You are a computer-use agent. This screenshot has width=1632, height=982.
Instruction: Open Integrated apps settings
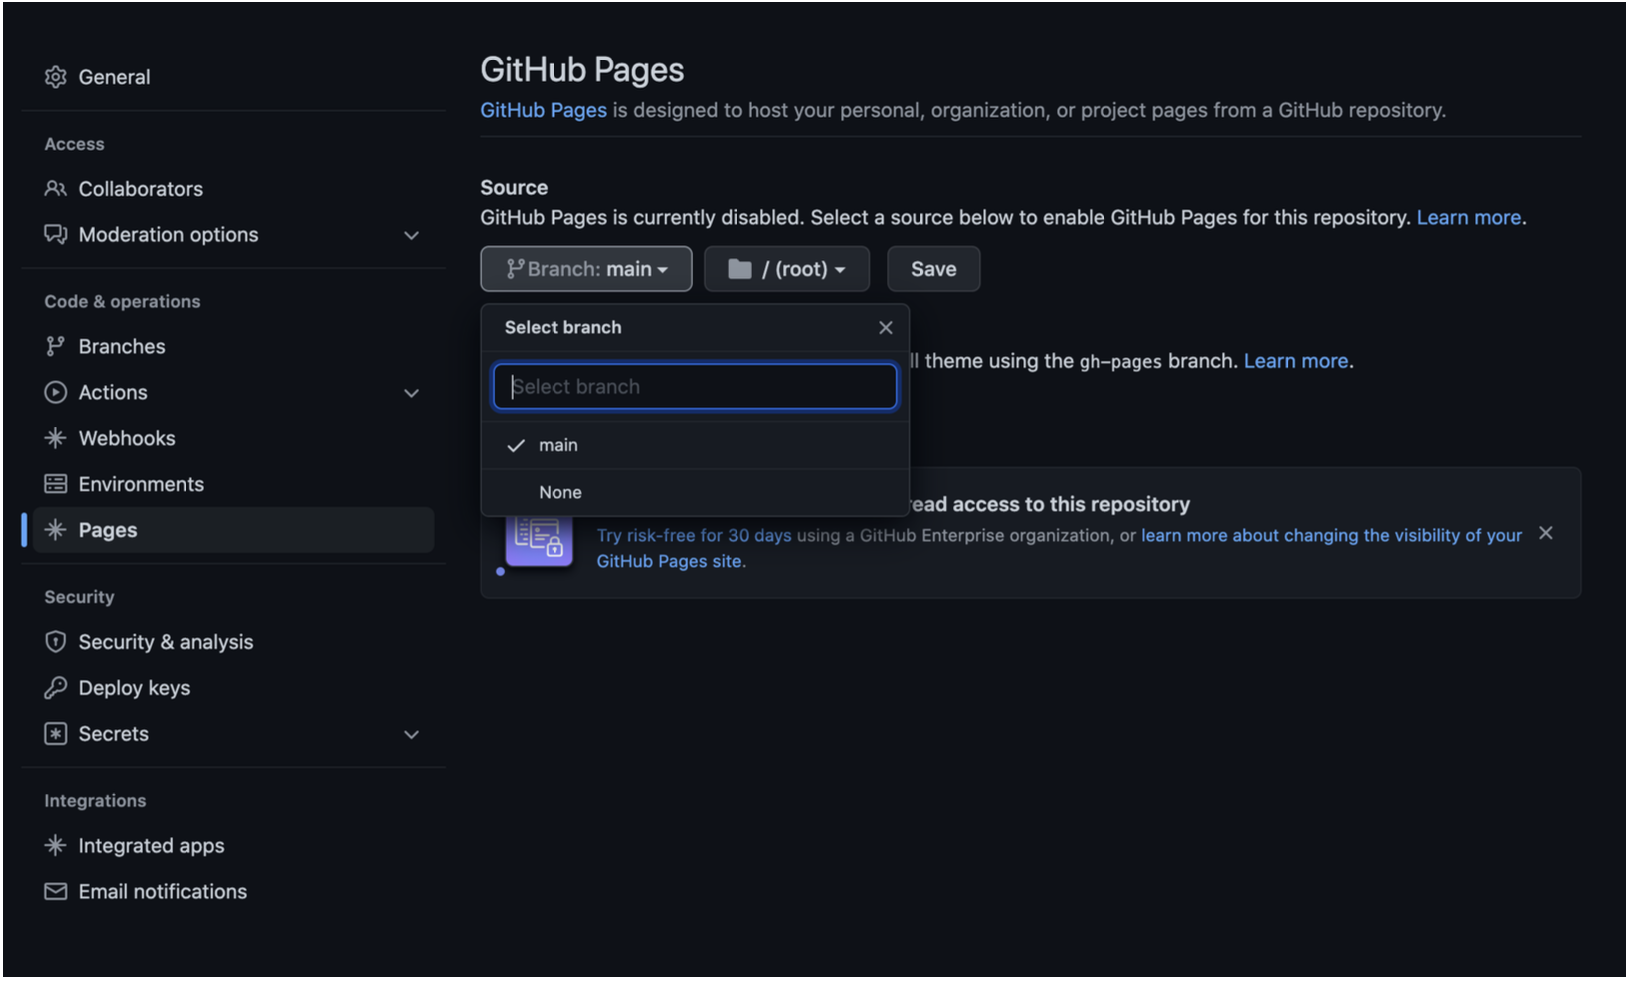point(151,847)
